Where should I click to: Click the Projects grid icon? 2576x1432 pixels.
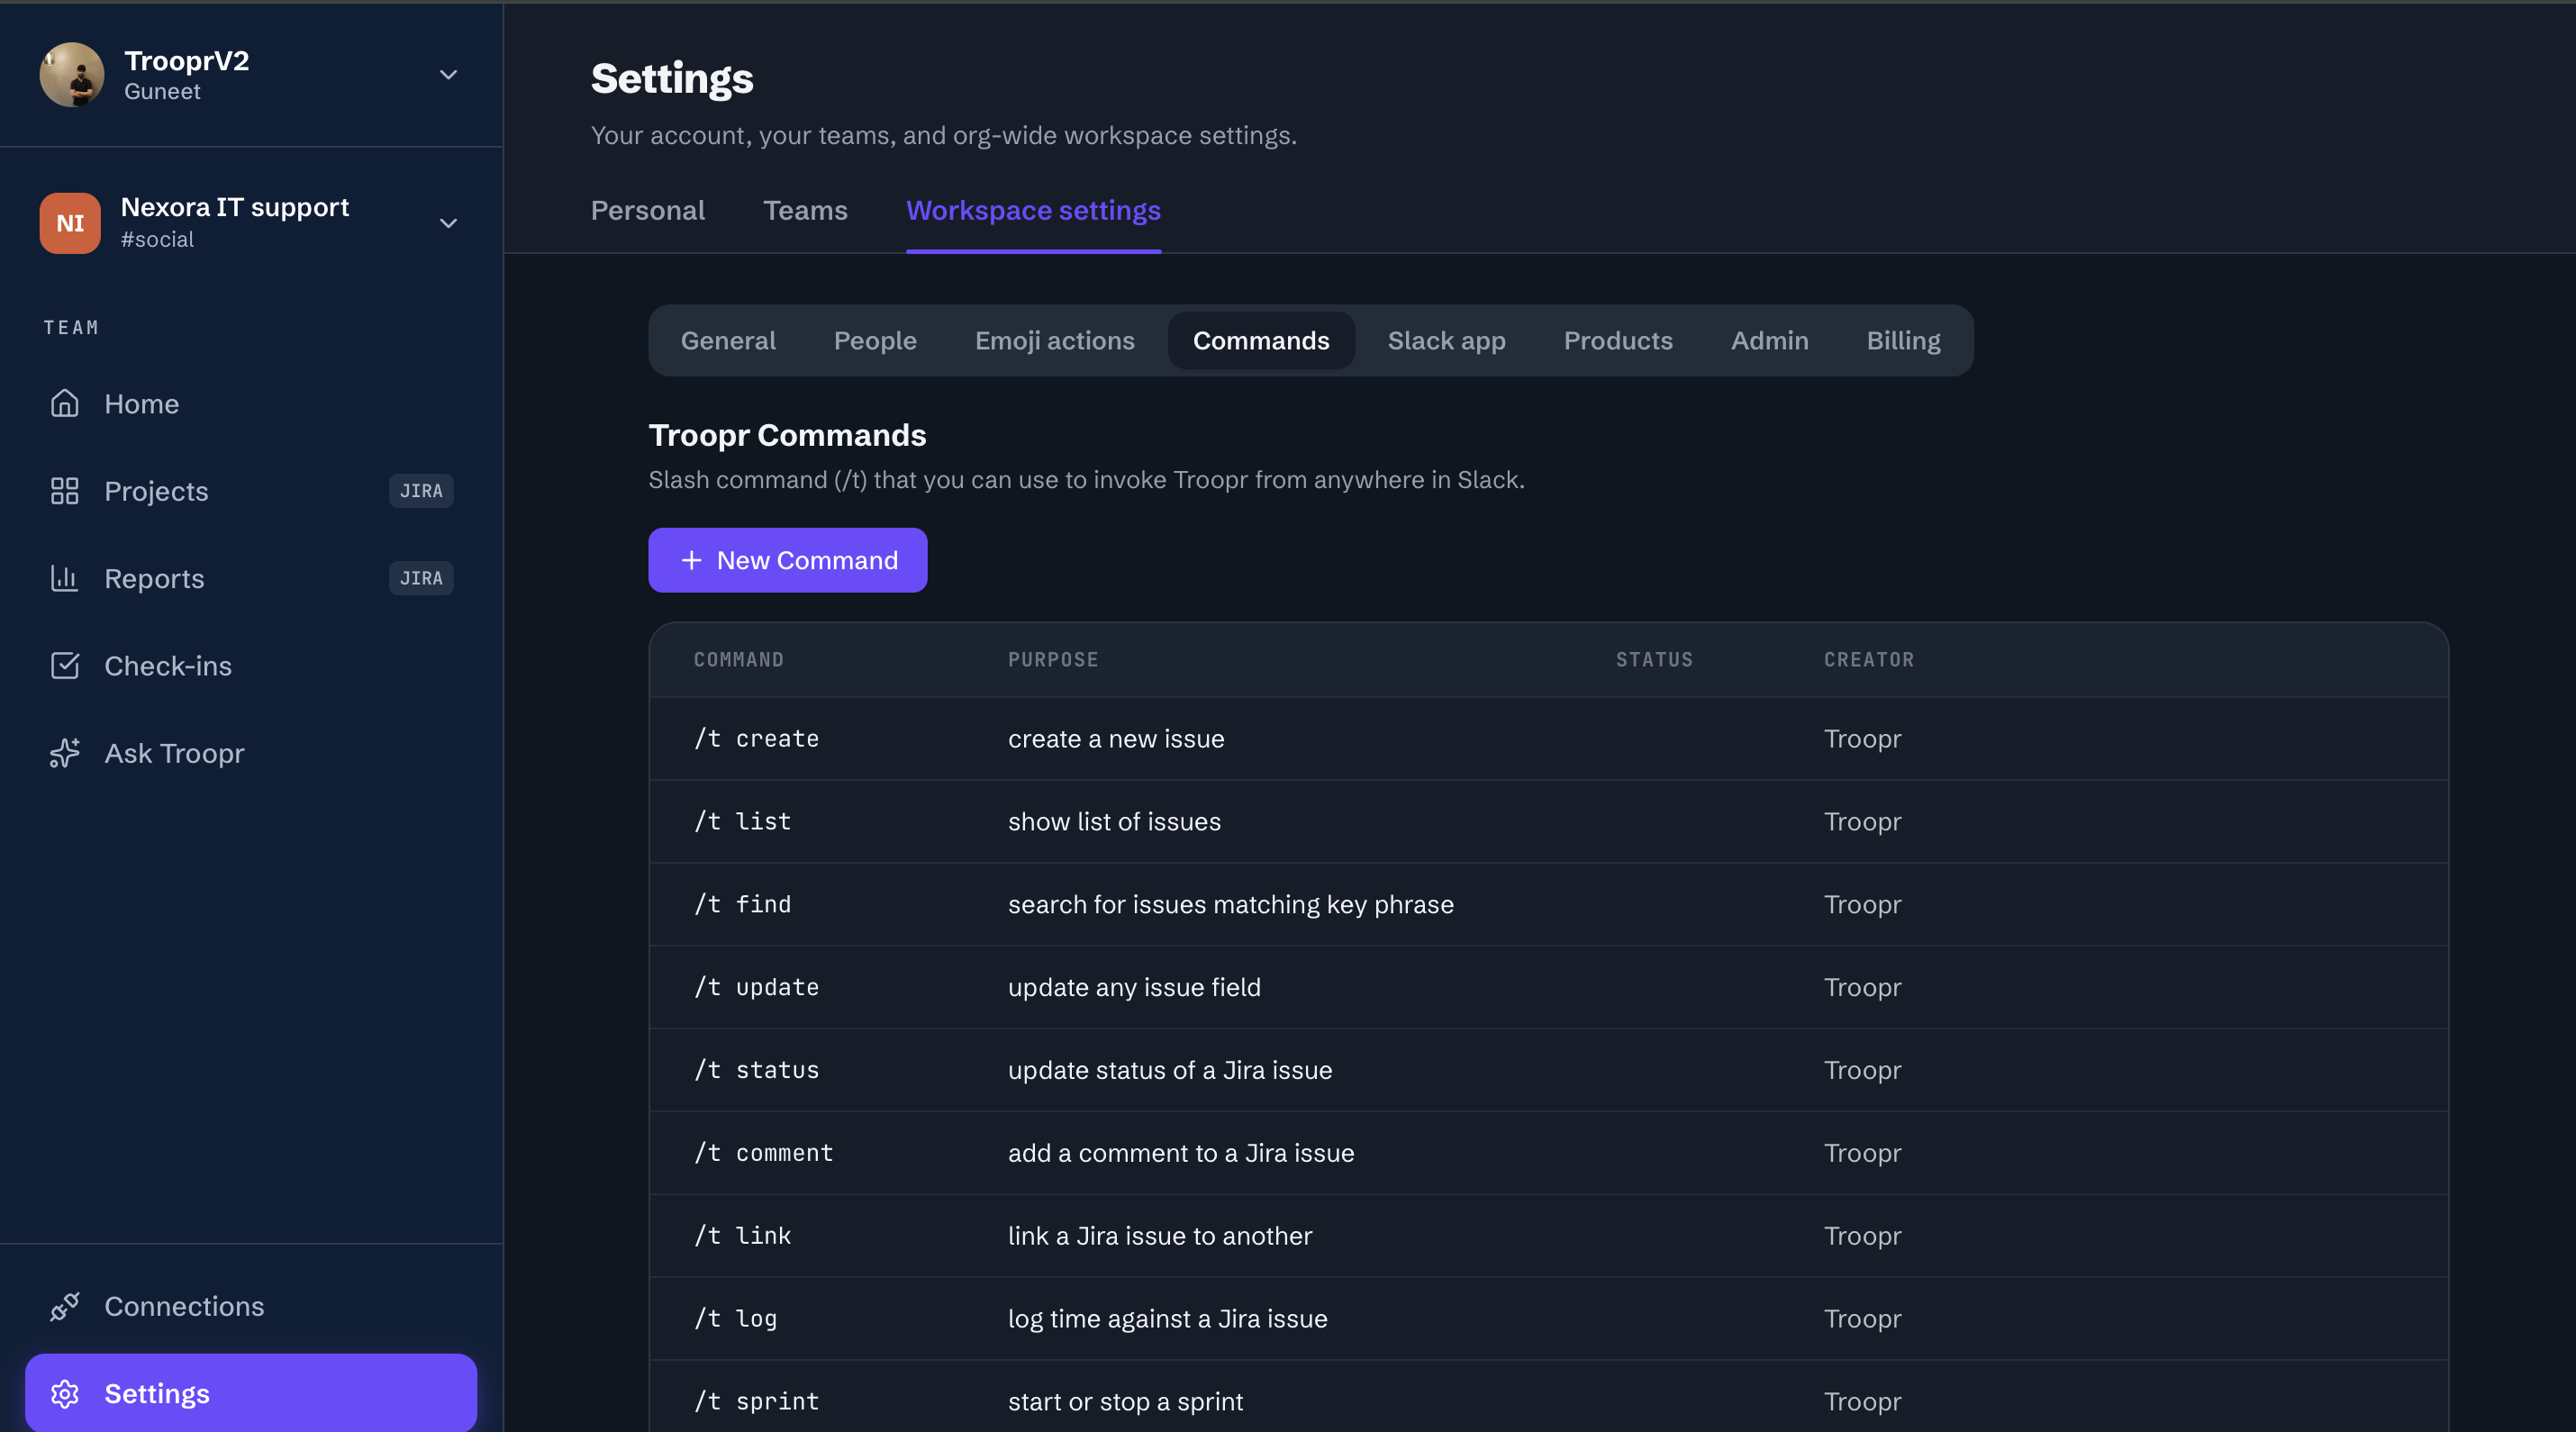[65, 491]
